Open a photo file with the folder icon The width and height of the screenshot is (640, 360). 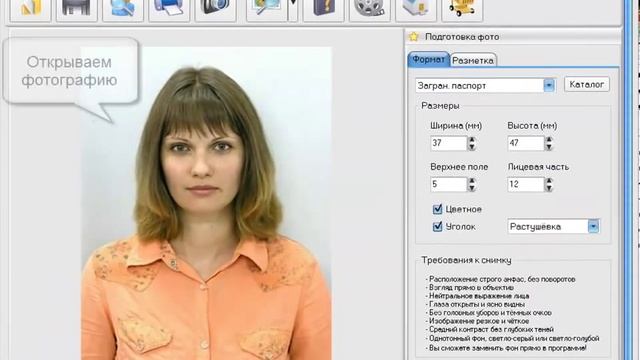pyautogui.click(x=30, y=9)
